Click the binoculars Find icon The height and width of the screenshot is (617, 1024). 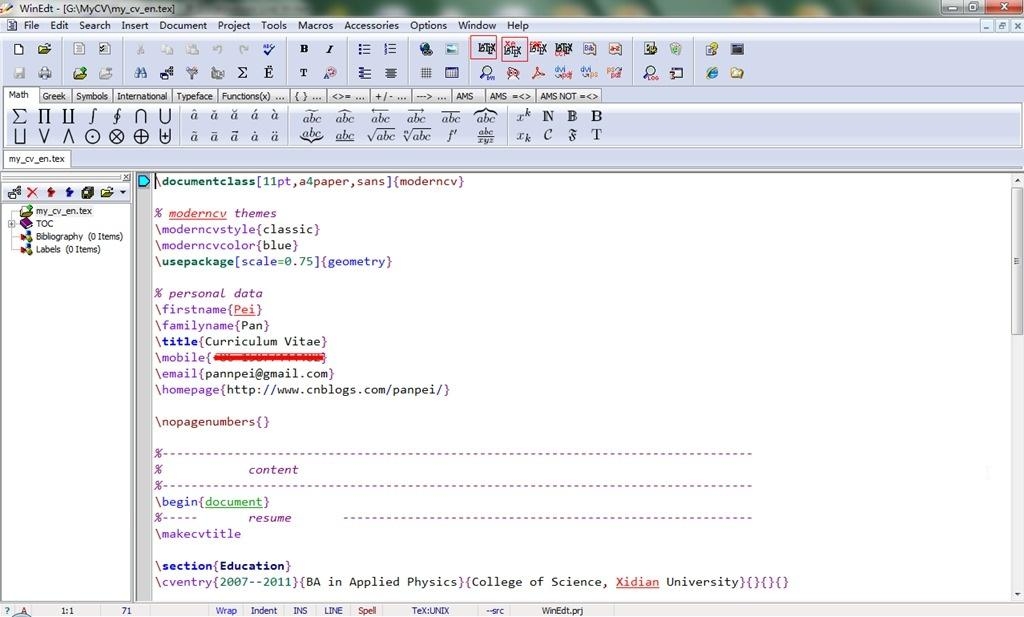point(140,73)
